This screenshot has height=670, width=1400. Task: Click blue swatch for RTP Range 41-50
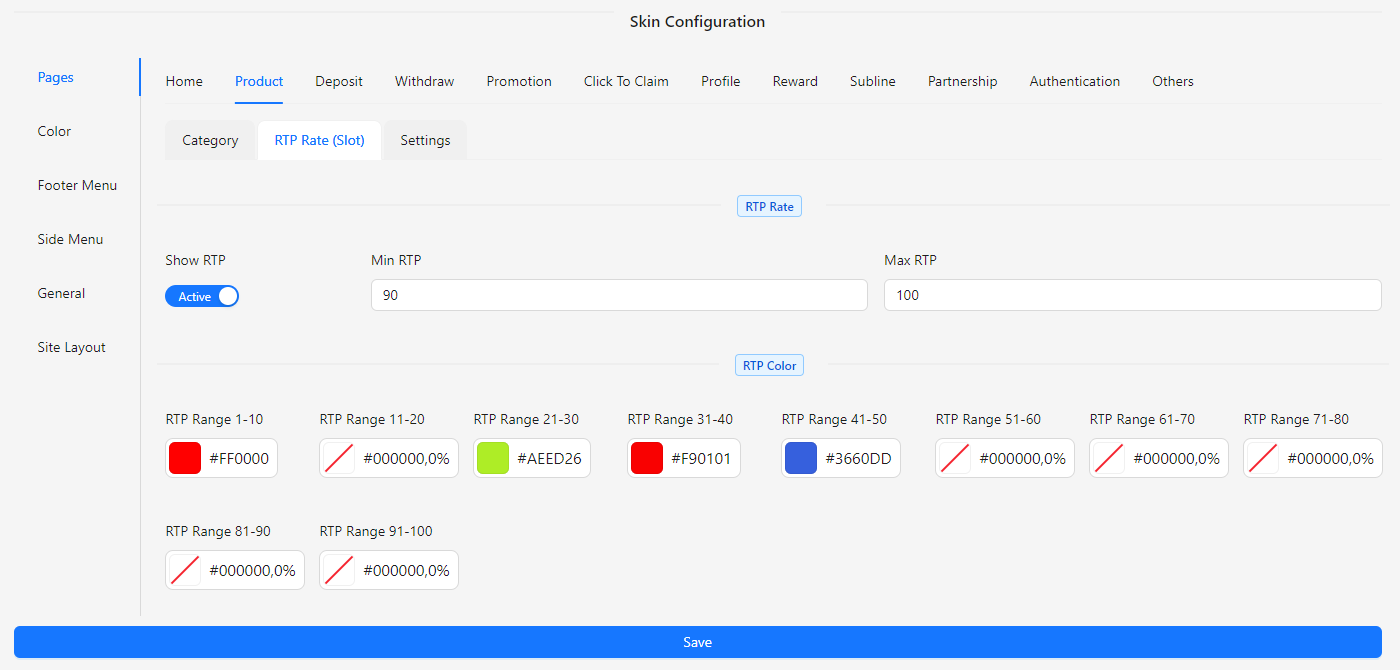pos(801,458)
